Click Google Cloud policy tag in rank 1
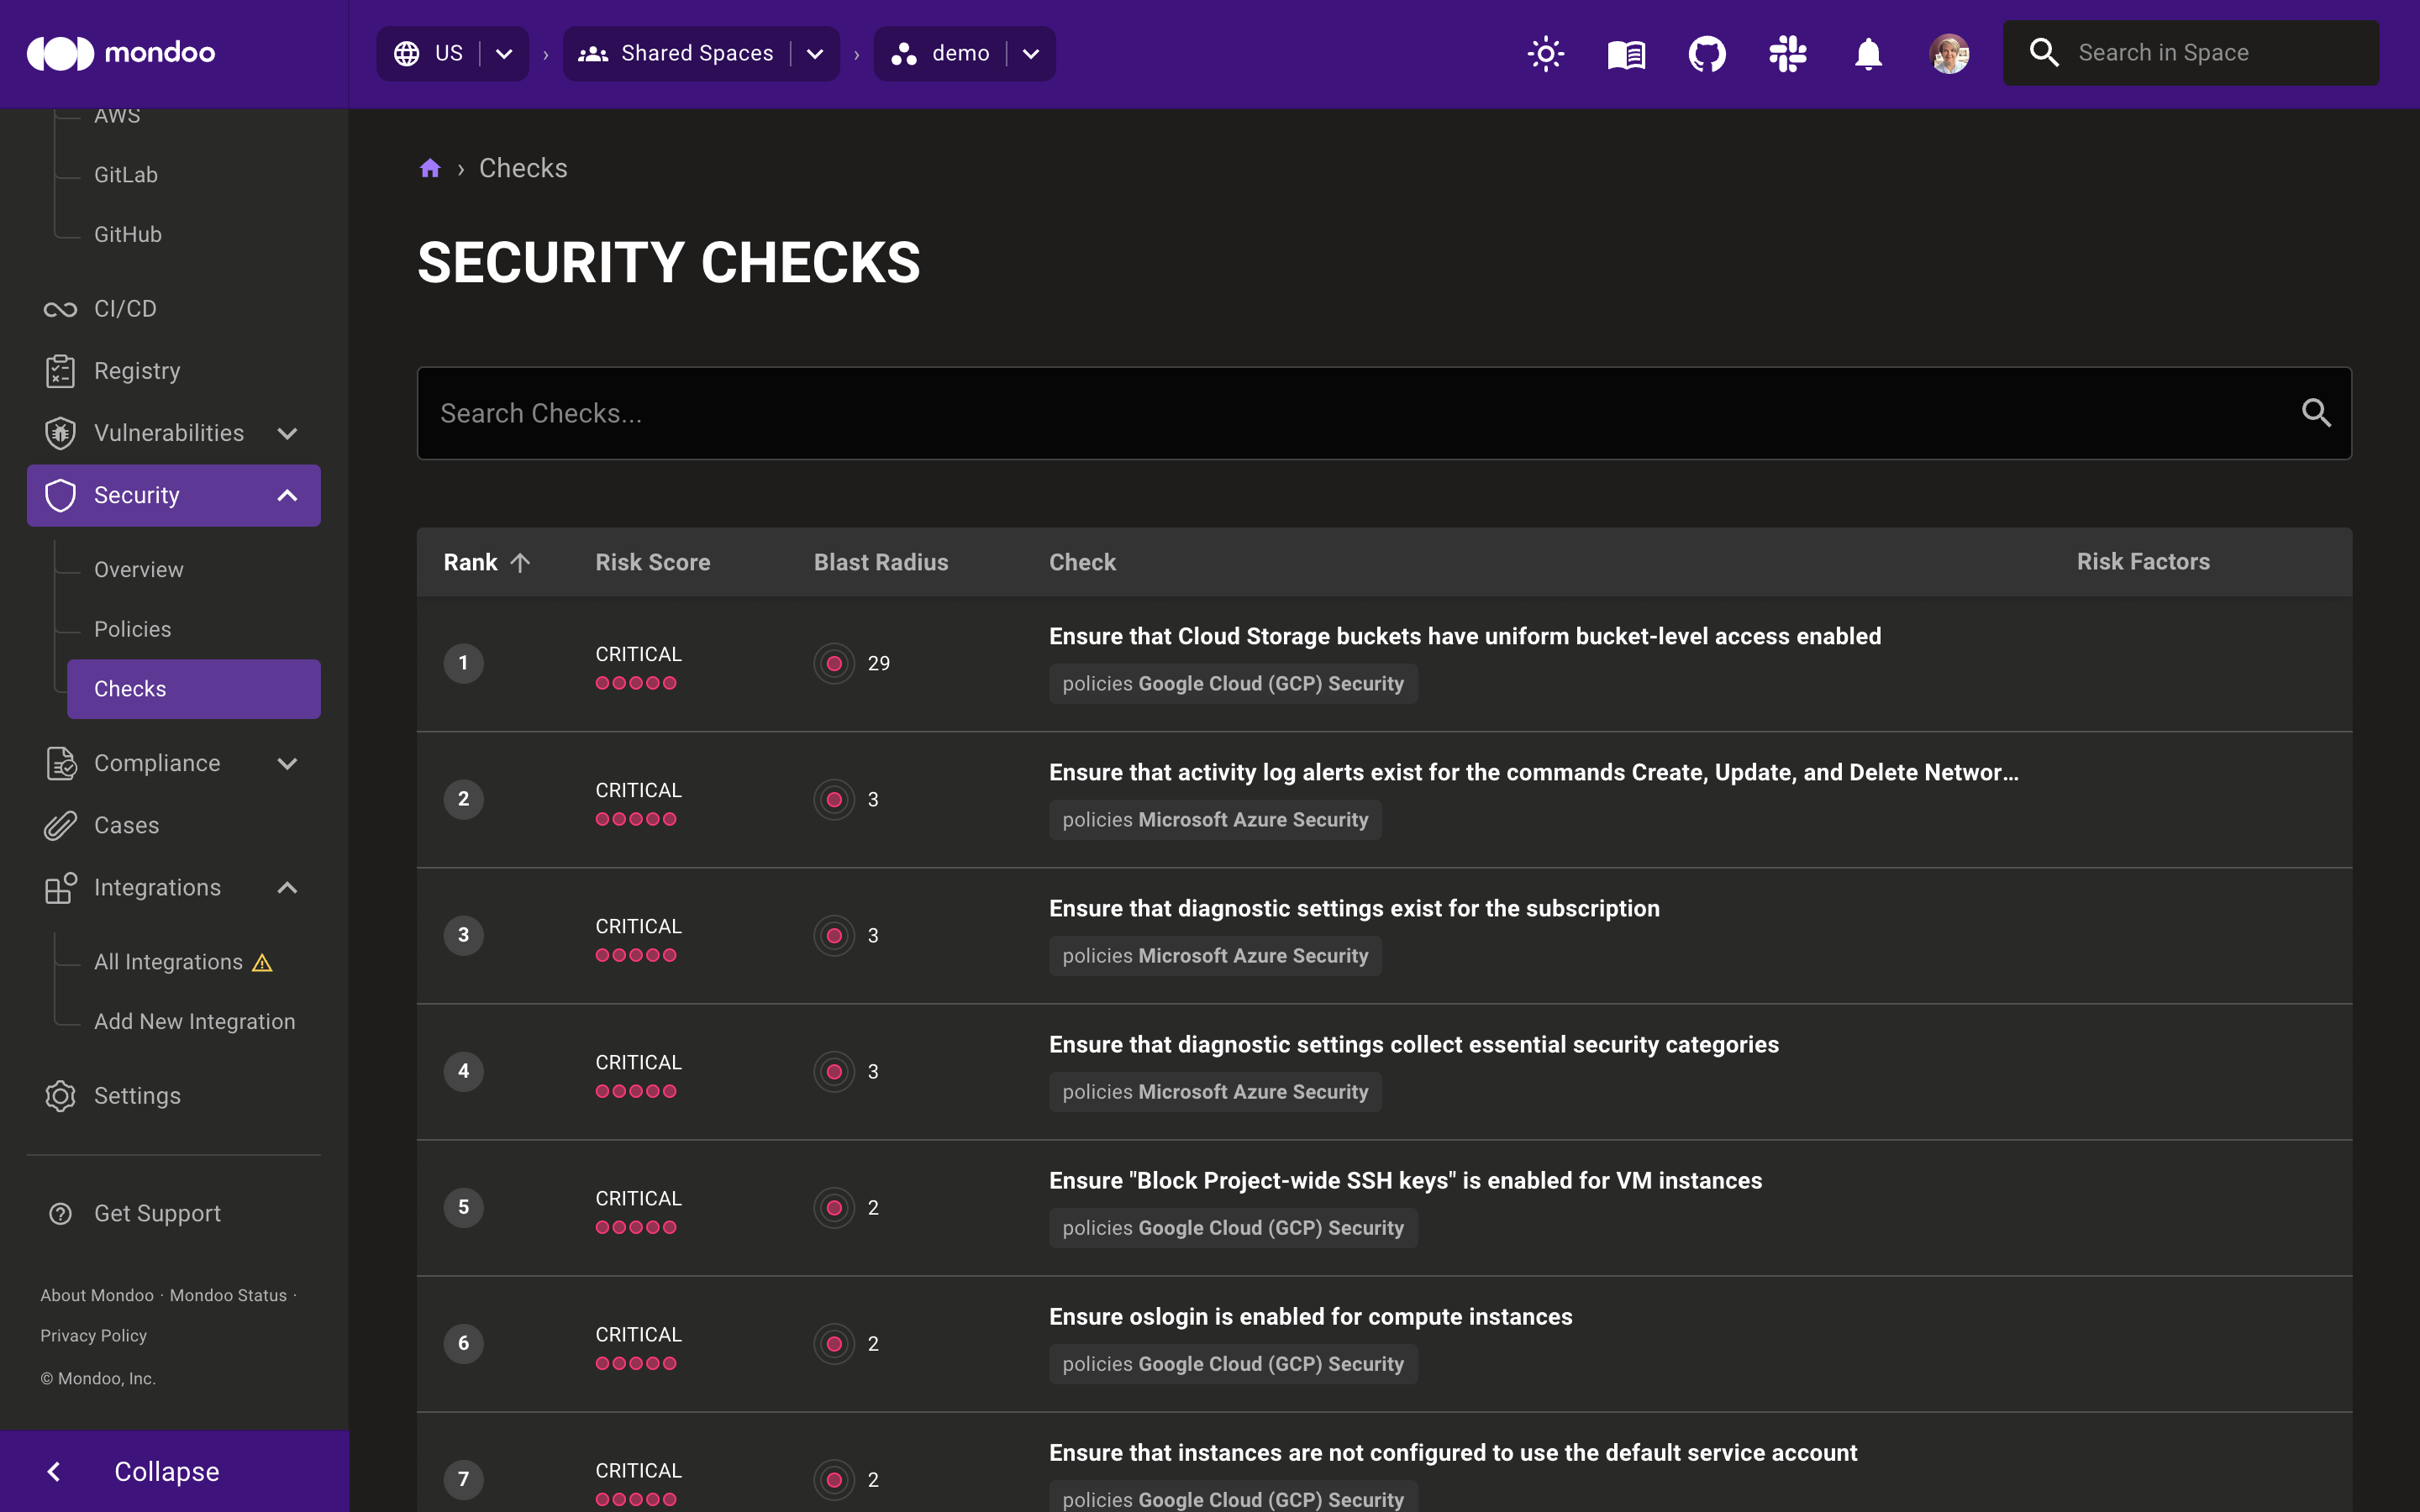The image size is (2420, 1512). tap(1233, 684)
